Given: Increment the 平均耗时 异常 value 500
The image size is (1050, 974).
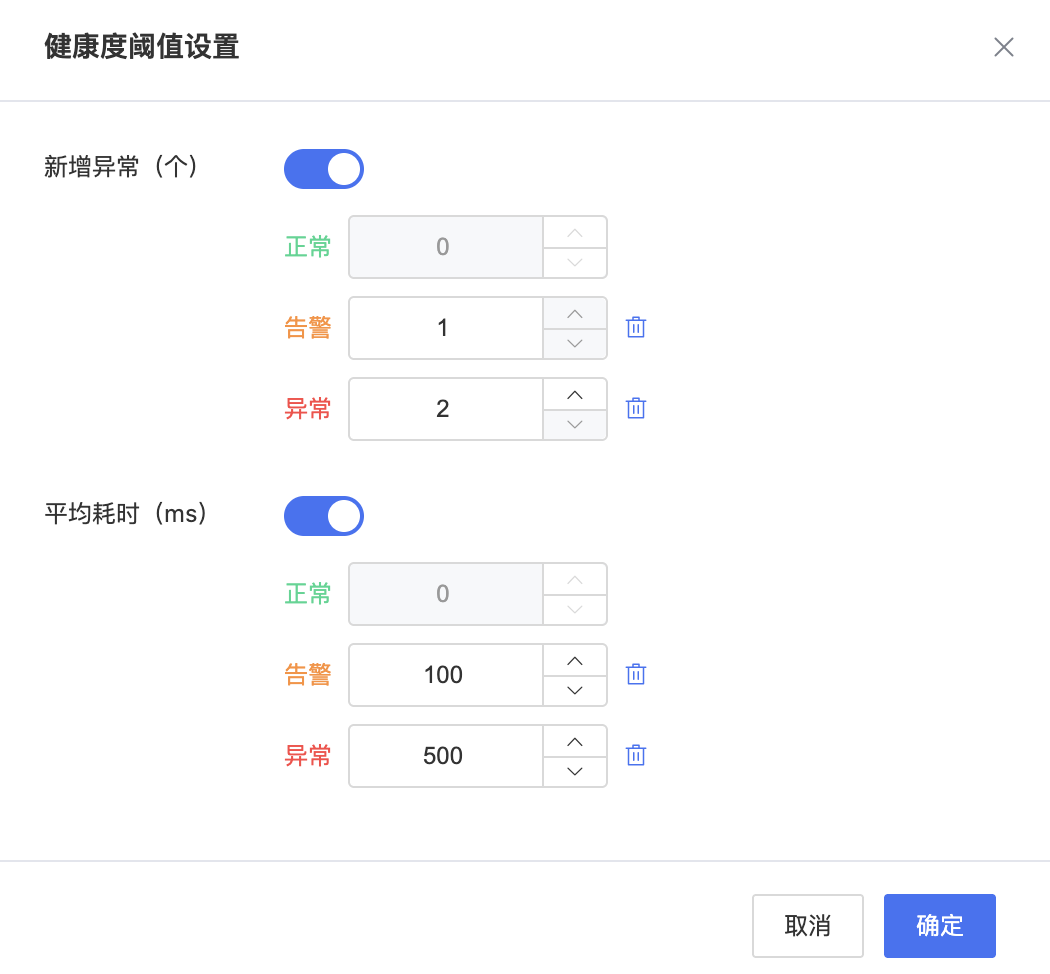Looking at the screenshot, I should [x=575, y=741].
